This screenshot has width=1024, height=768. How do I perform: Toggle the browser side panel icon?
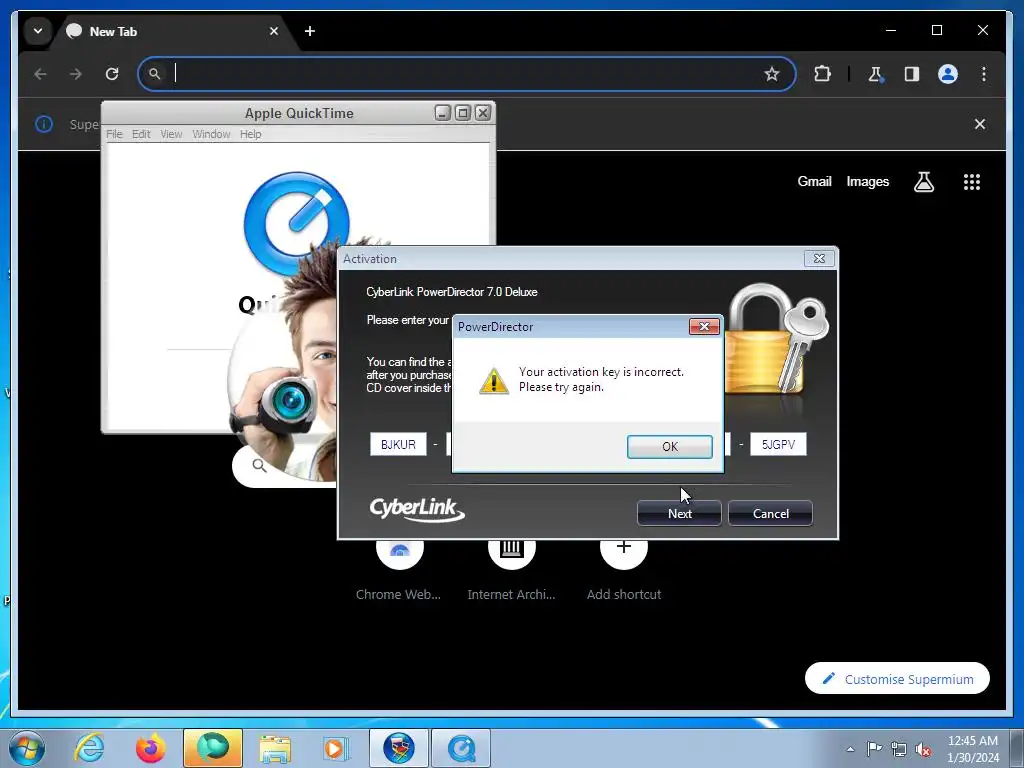[x=912, y=74]
